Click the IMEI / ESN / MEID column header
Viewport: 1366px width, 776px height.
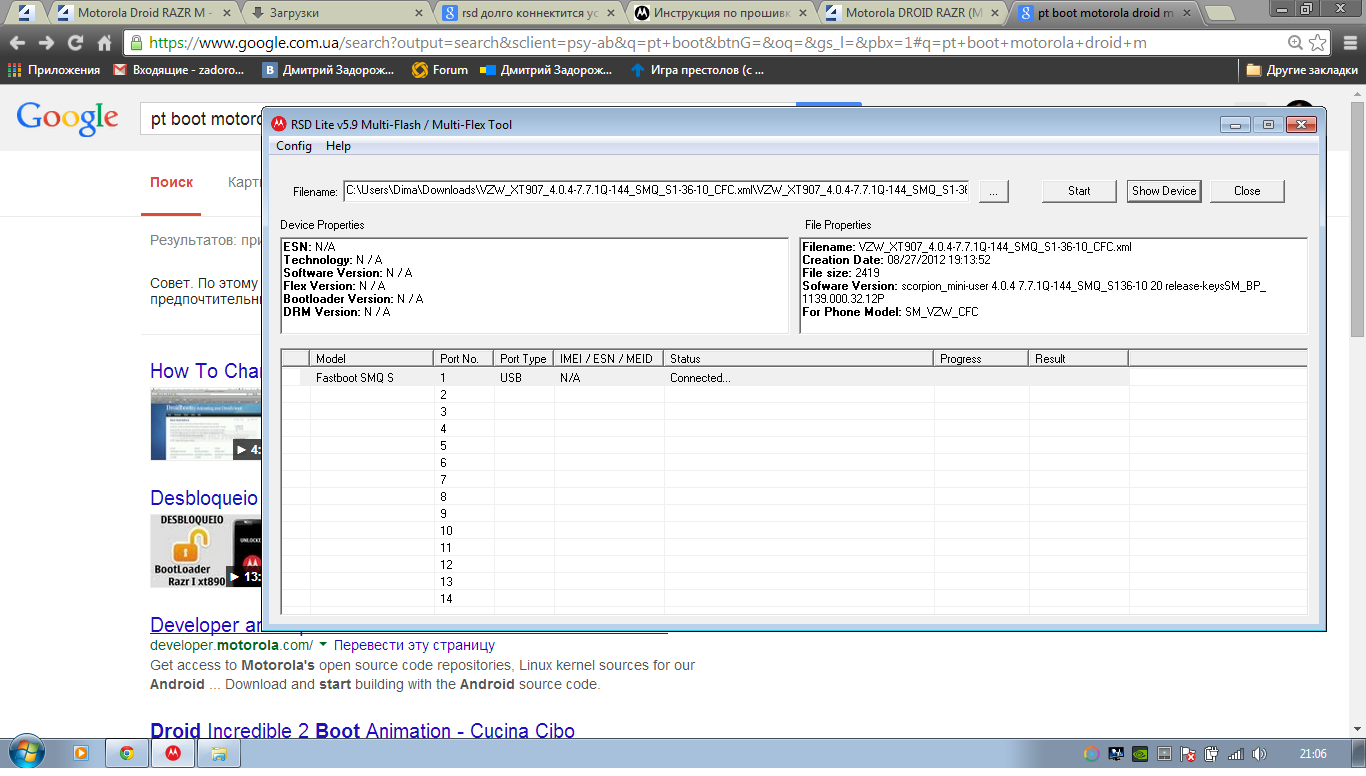(609, 358)
